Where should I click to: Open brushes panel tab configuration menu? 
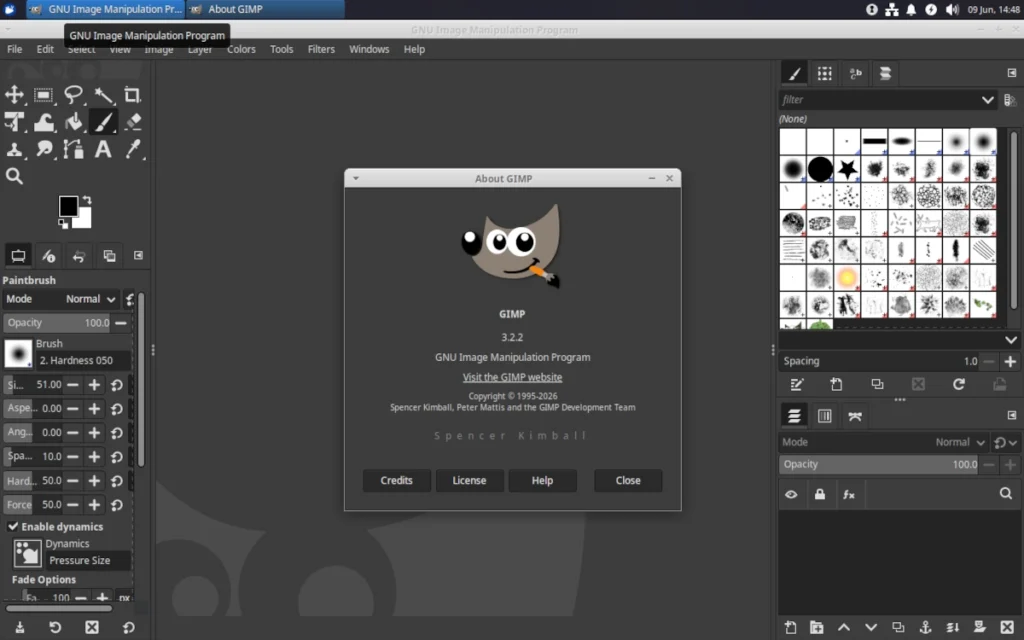tap(1012, 73)
